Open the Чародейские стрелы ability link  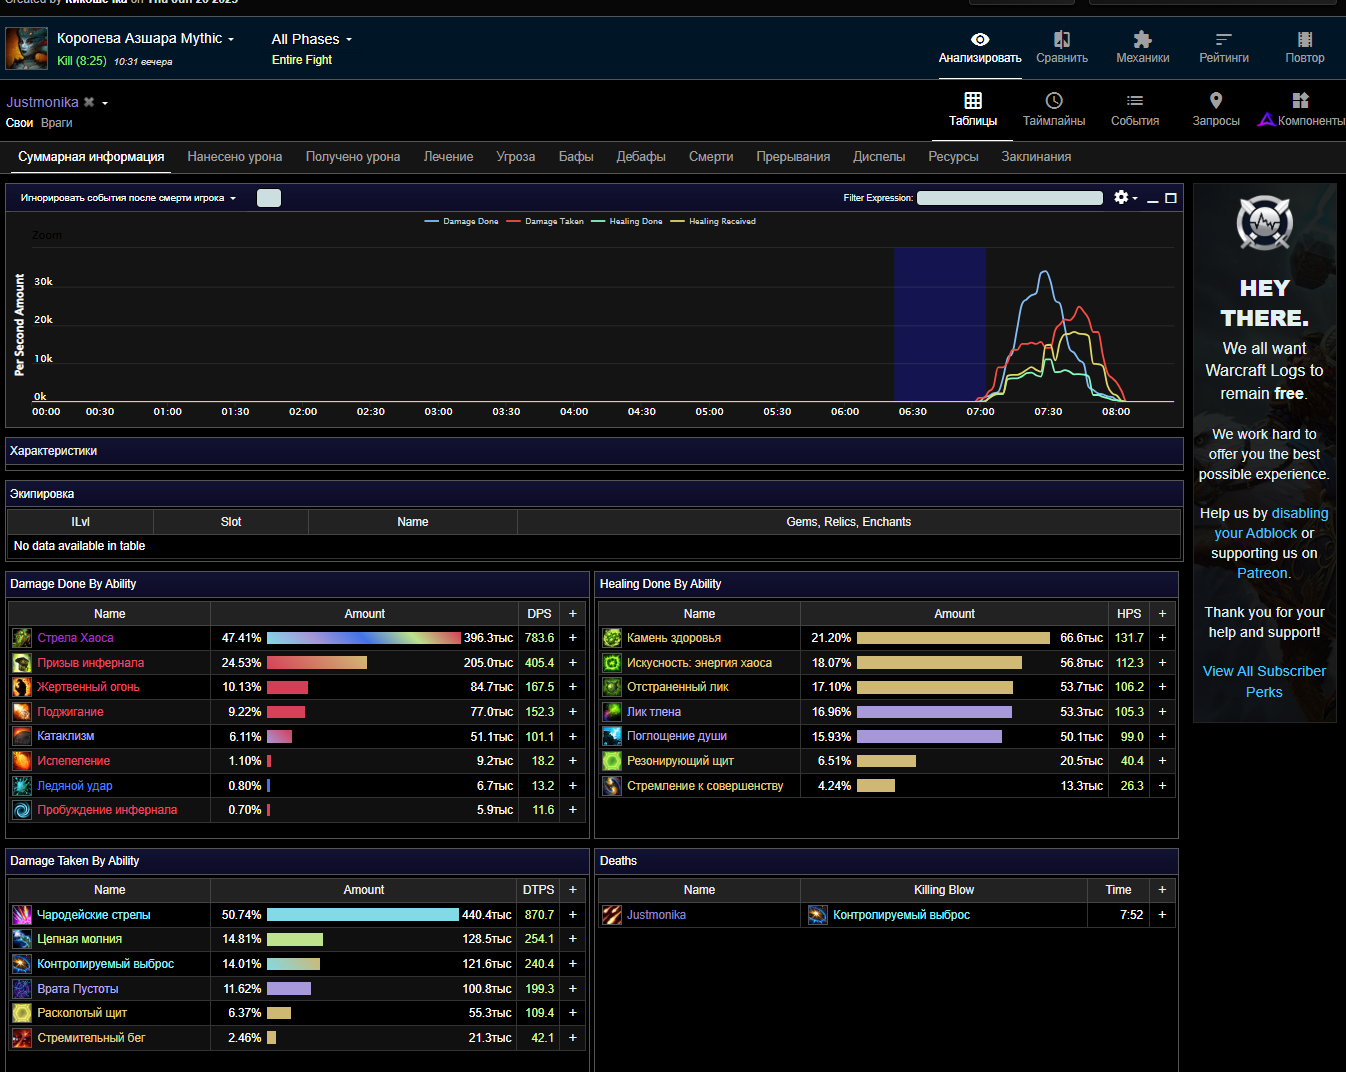(93, 915)
